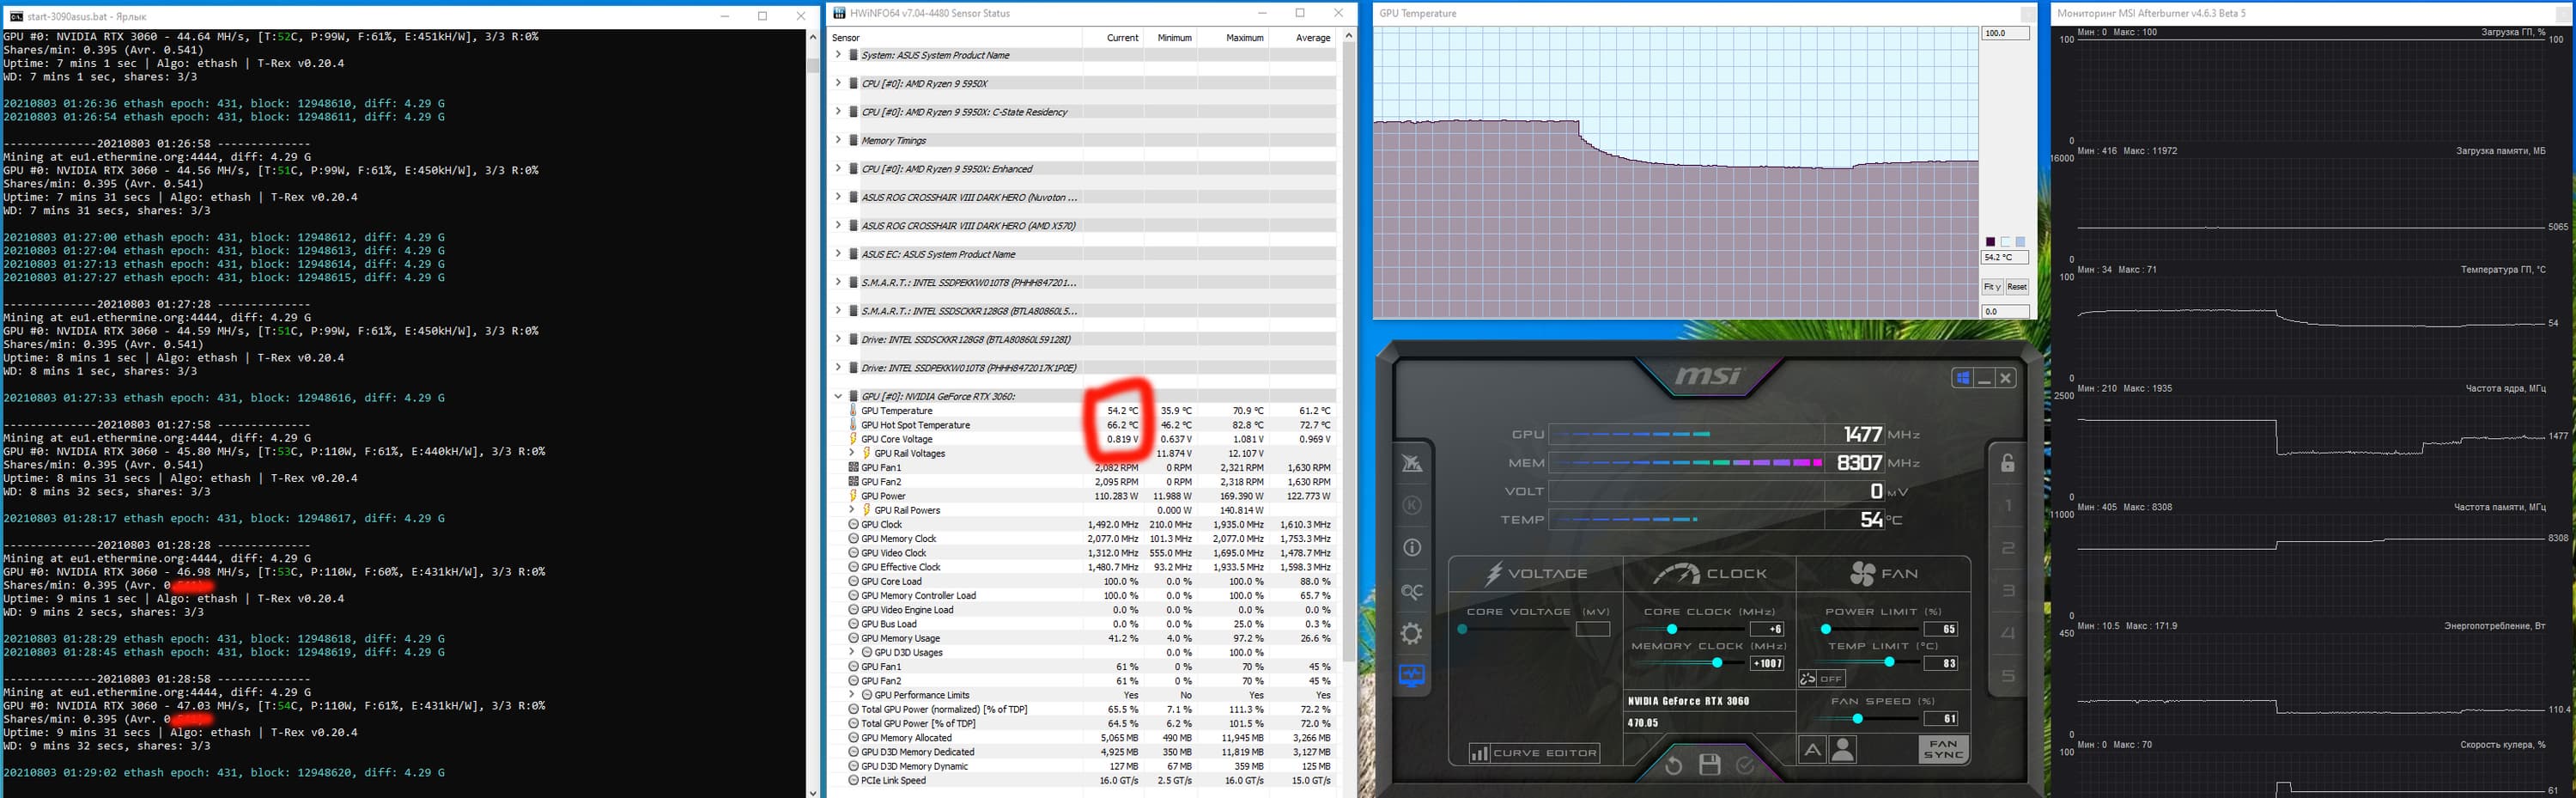The width and height of the screenshot is (2576, 798).
Task: Select profile slot 1 in Afterburner
Action: (x=2007, y=506)
